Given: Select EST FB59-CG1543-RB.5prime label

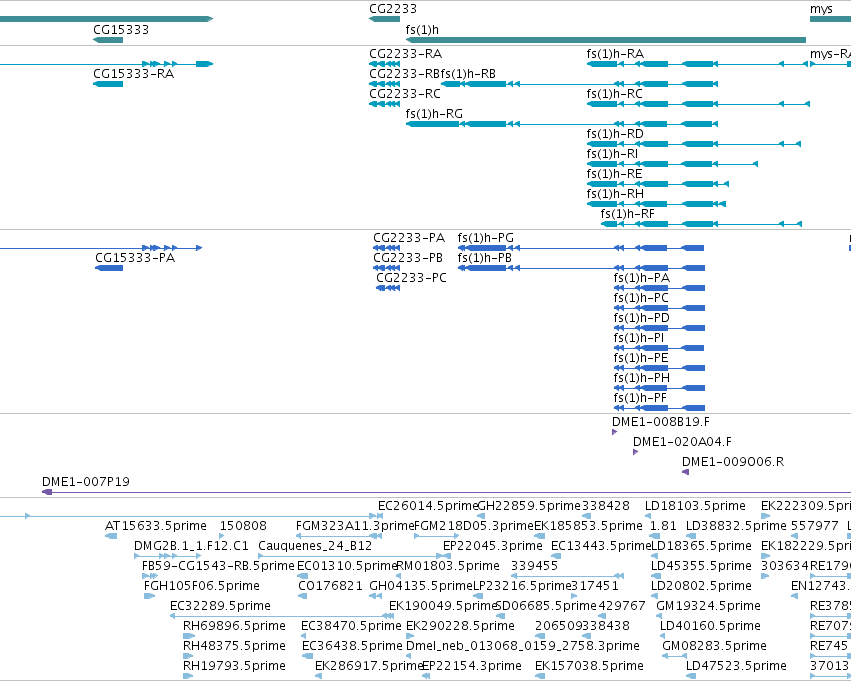Looking at the screenshot, I should tap(218, 566).
